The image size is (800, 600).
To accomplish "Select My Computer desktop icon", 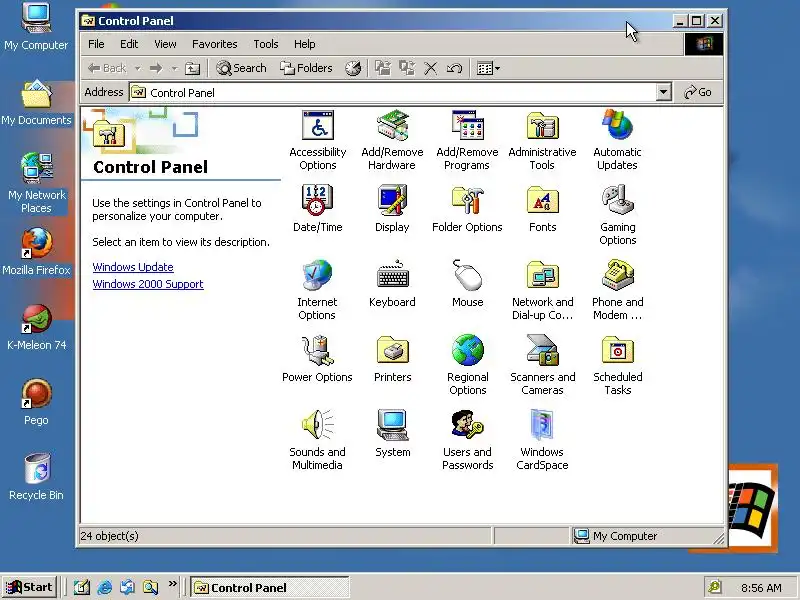I will coord(36,27).
